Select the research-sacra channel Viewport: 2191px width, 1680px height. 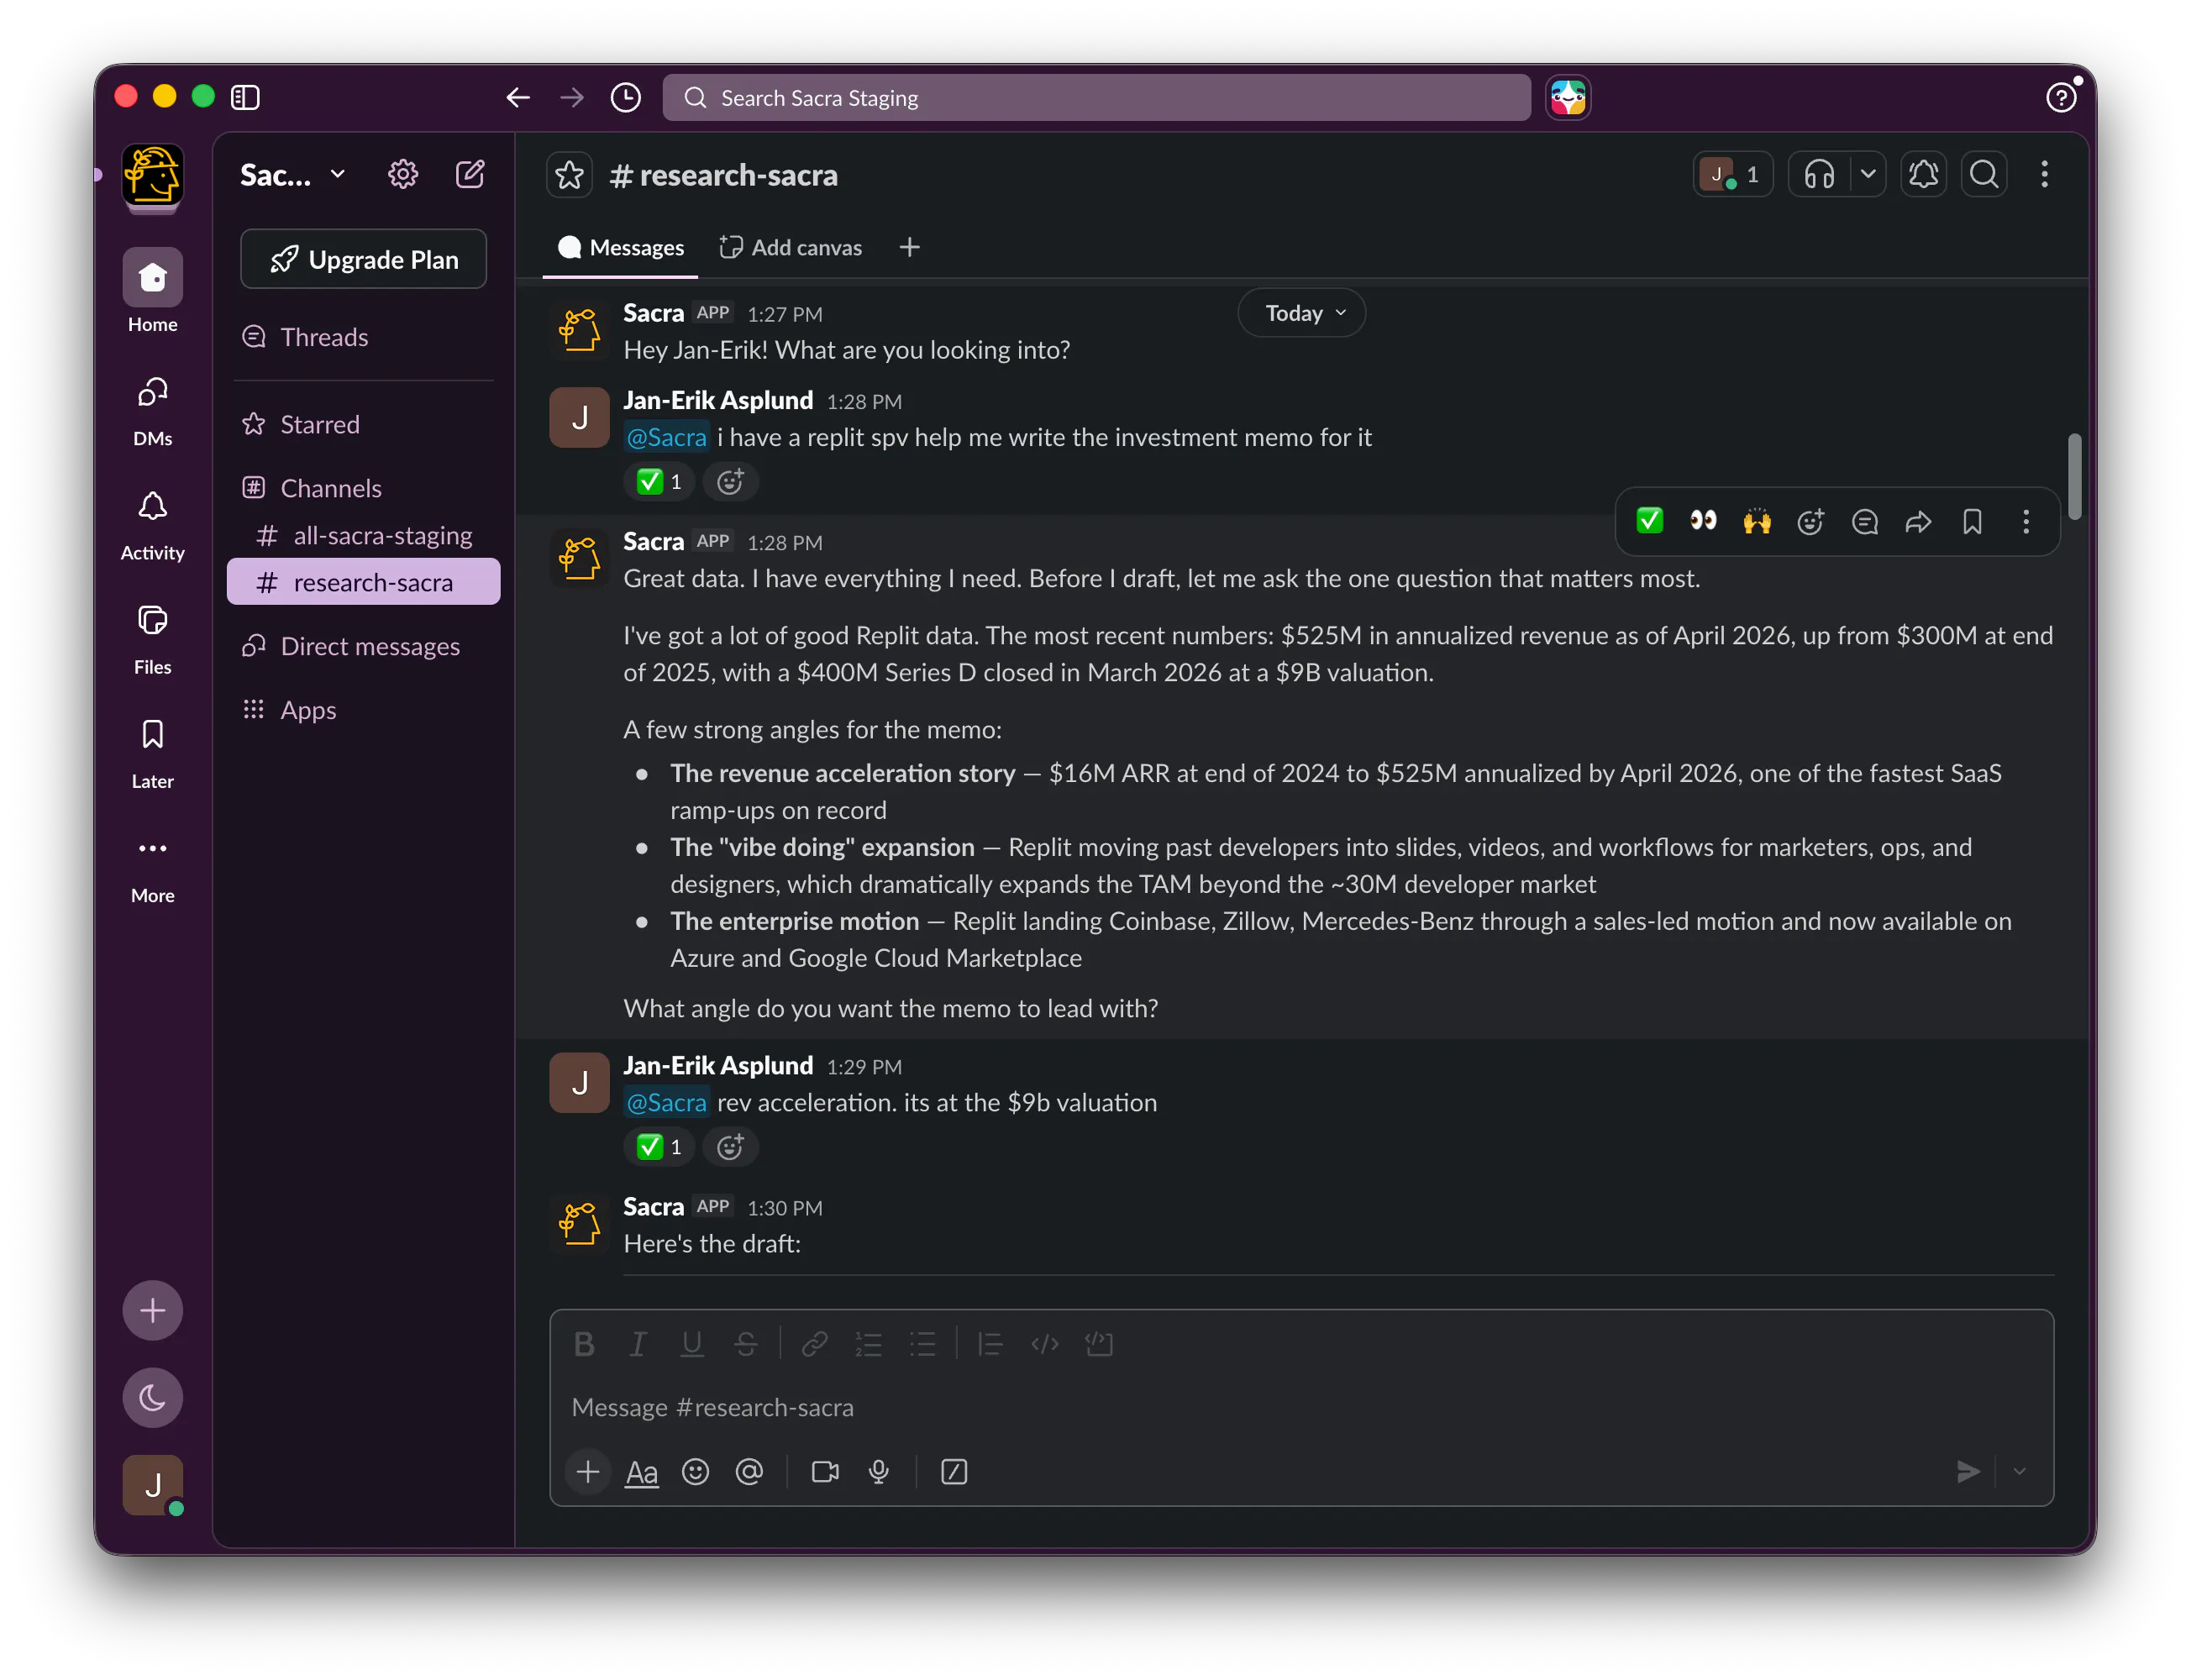coord(364,582)
